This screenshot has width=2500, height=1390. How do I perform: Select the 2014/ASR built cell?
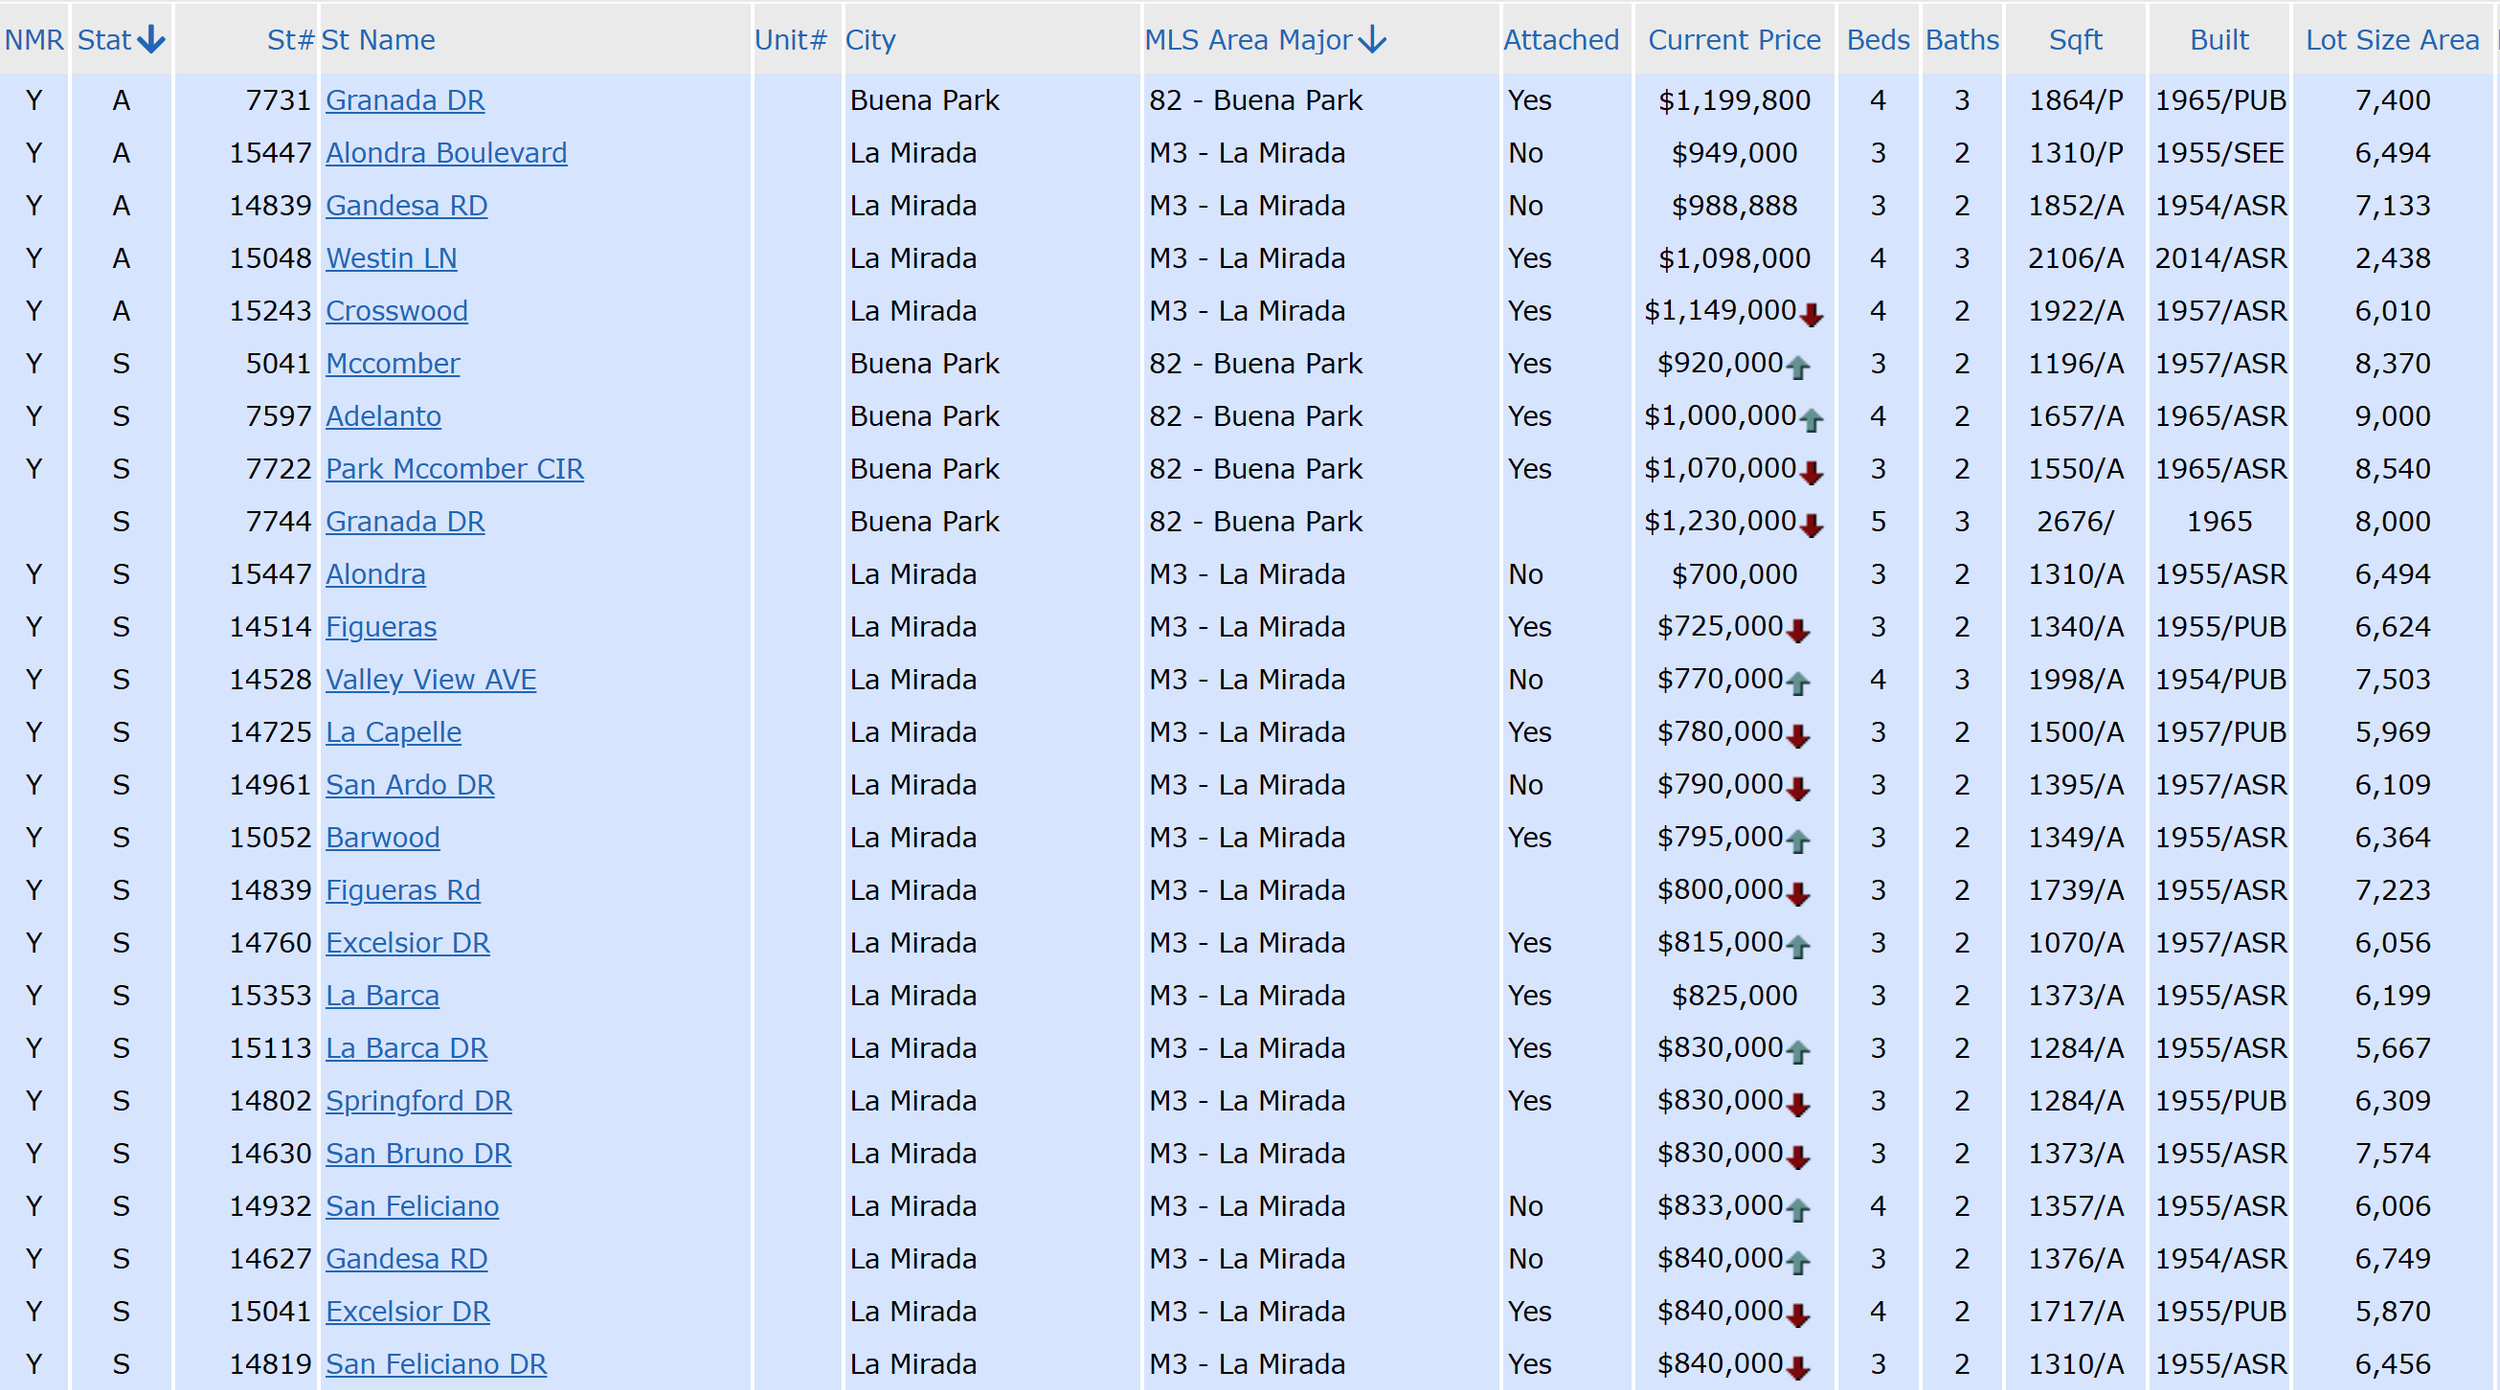(x=2219, y=258)
